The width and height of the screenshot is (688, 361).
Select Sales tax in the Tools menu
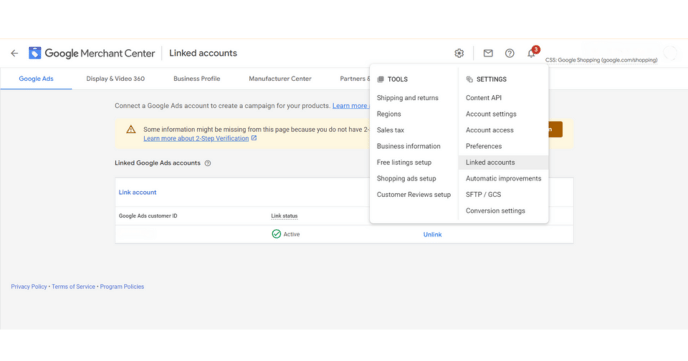(x=391, y=130)
